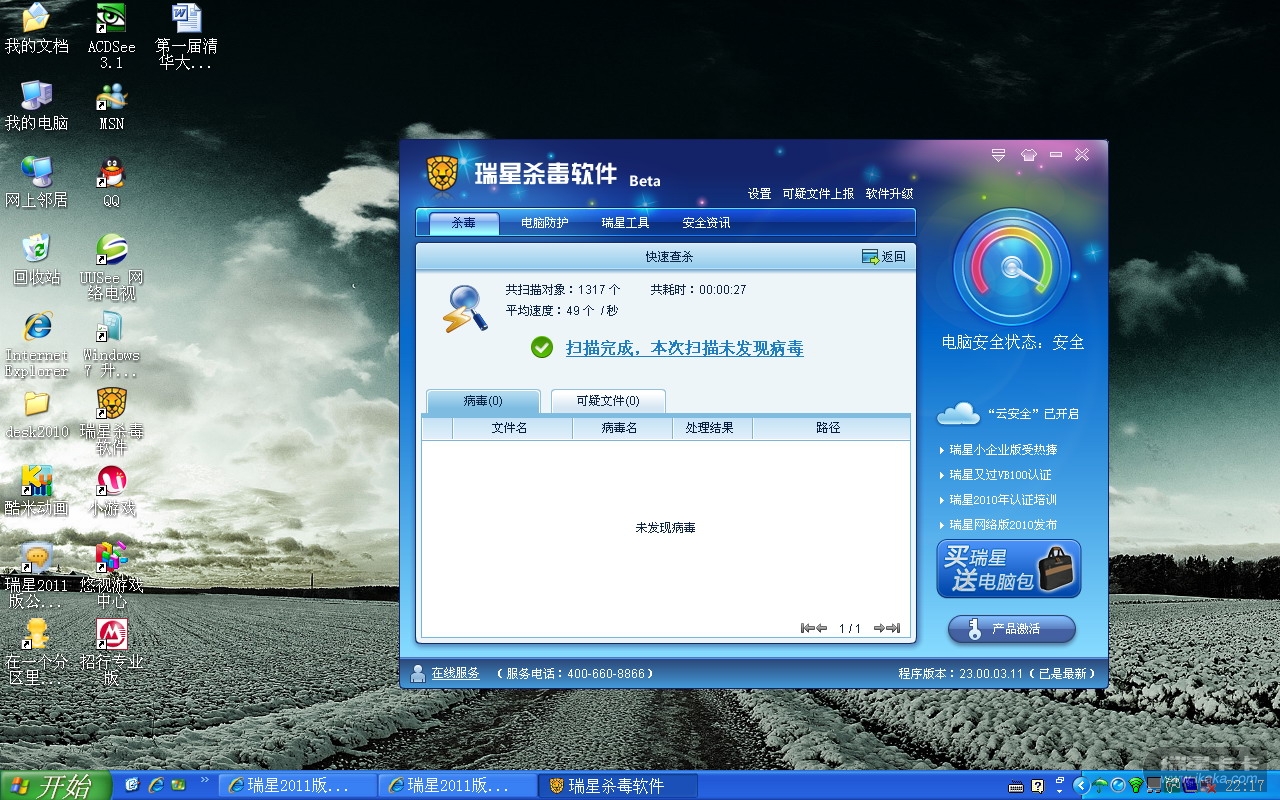
Task: Open 我的电脑 on the desktop
Action: (x=36, y=106)
